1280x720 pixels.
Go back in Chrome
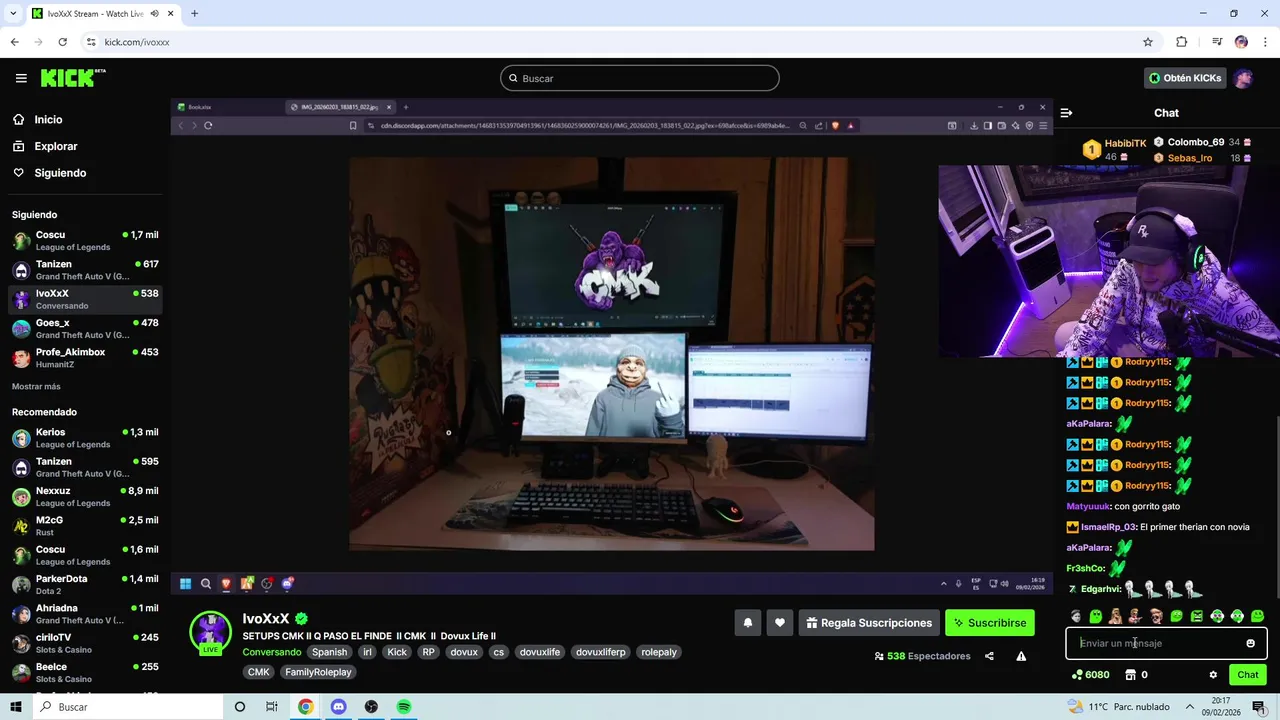point(14,42)
